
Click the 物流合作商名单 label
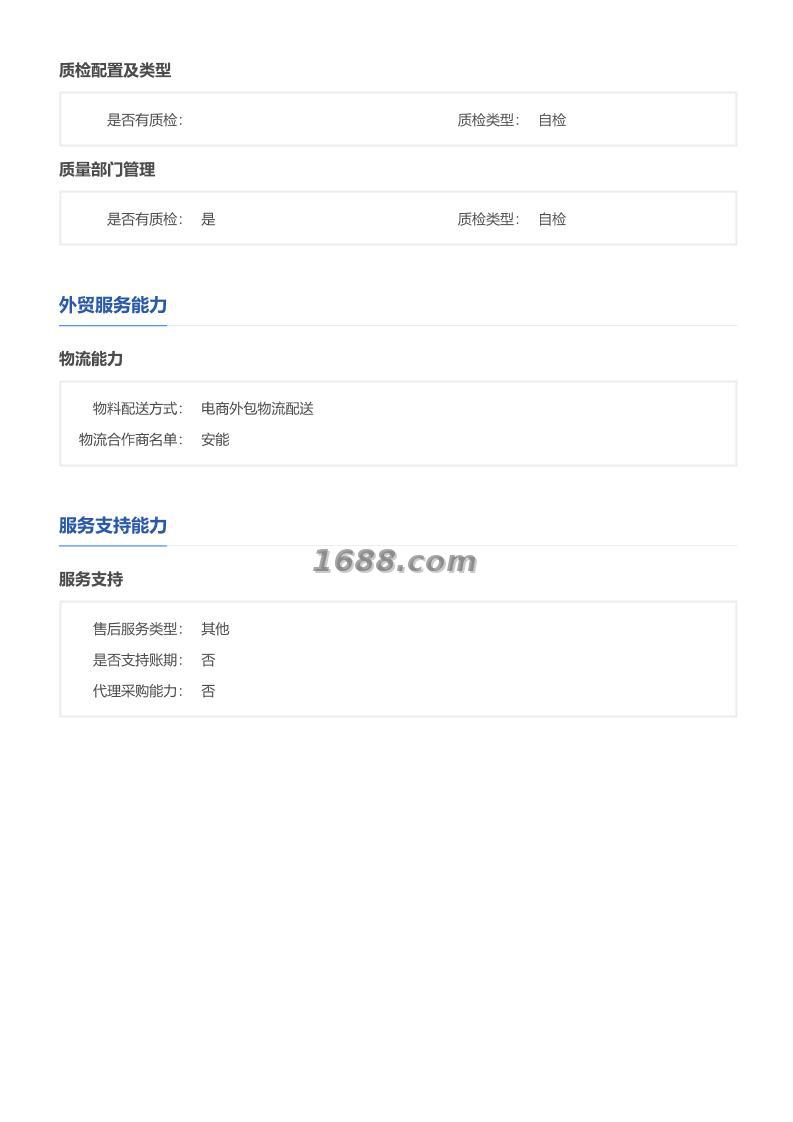point(131,439)
